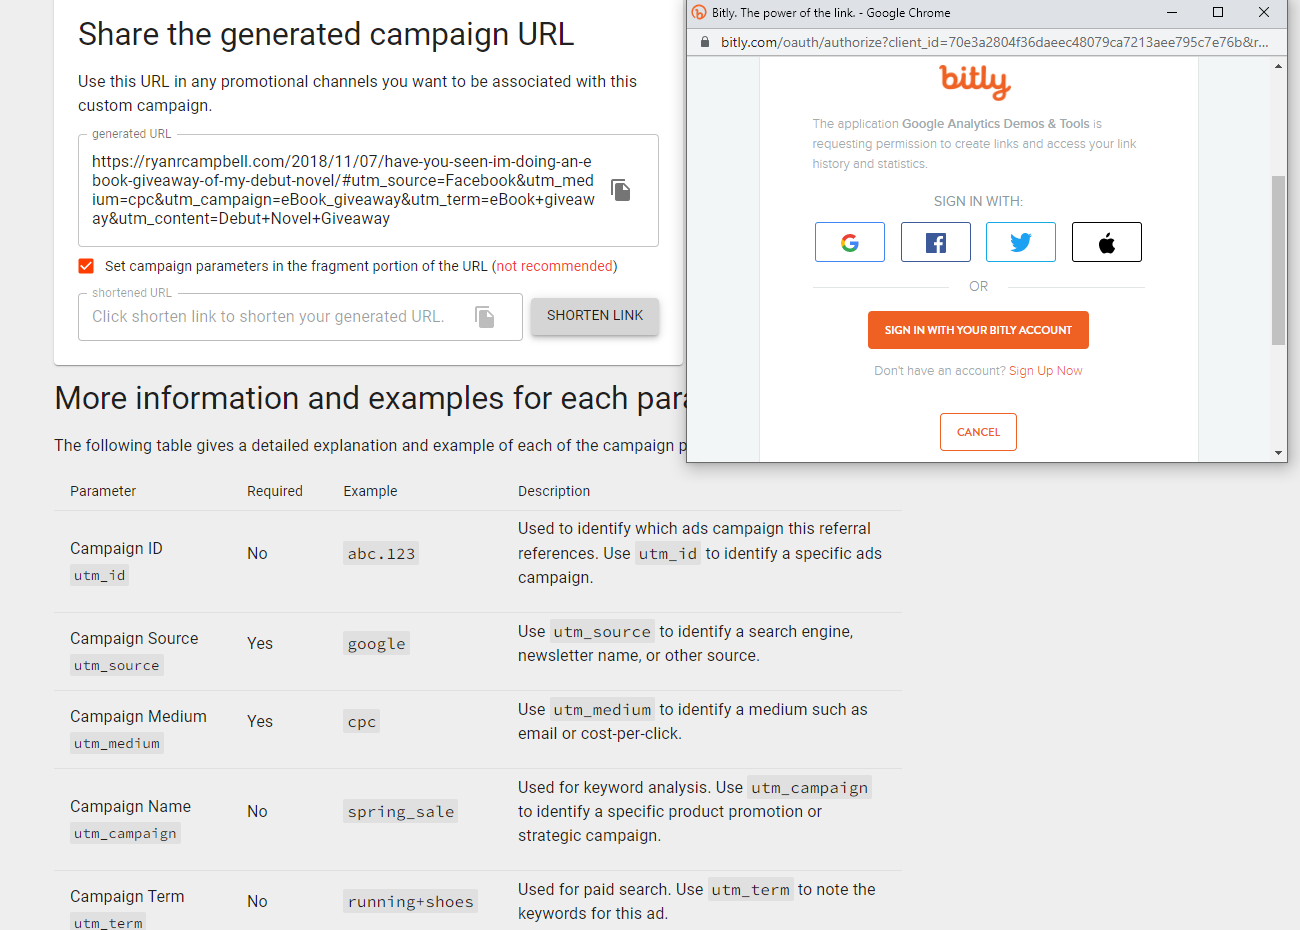Image resolution: width=1300 pixels, height=930 pixels.
Task: Sign in to Bitly with Apple
Action: pyautogui.click(x=1107, y=242)
